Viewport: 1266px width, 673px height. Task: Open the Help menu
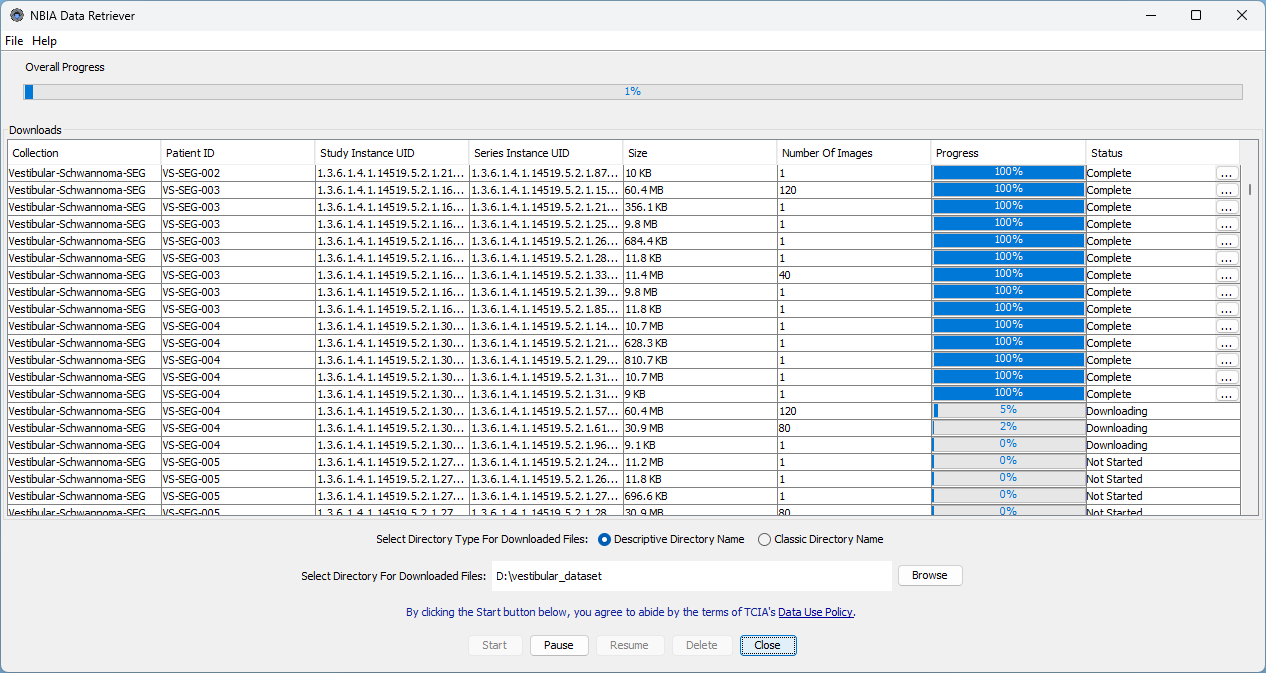pyautogui.click(x=44, y=41)
